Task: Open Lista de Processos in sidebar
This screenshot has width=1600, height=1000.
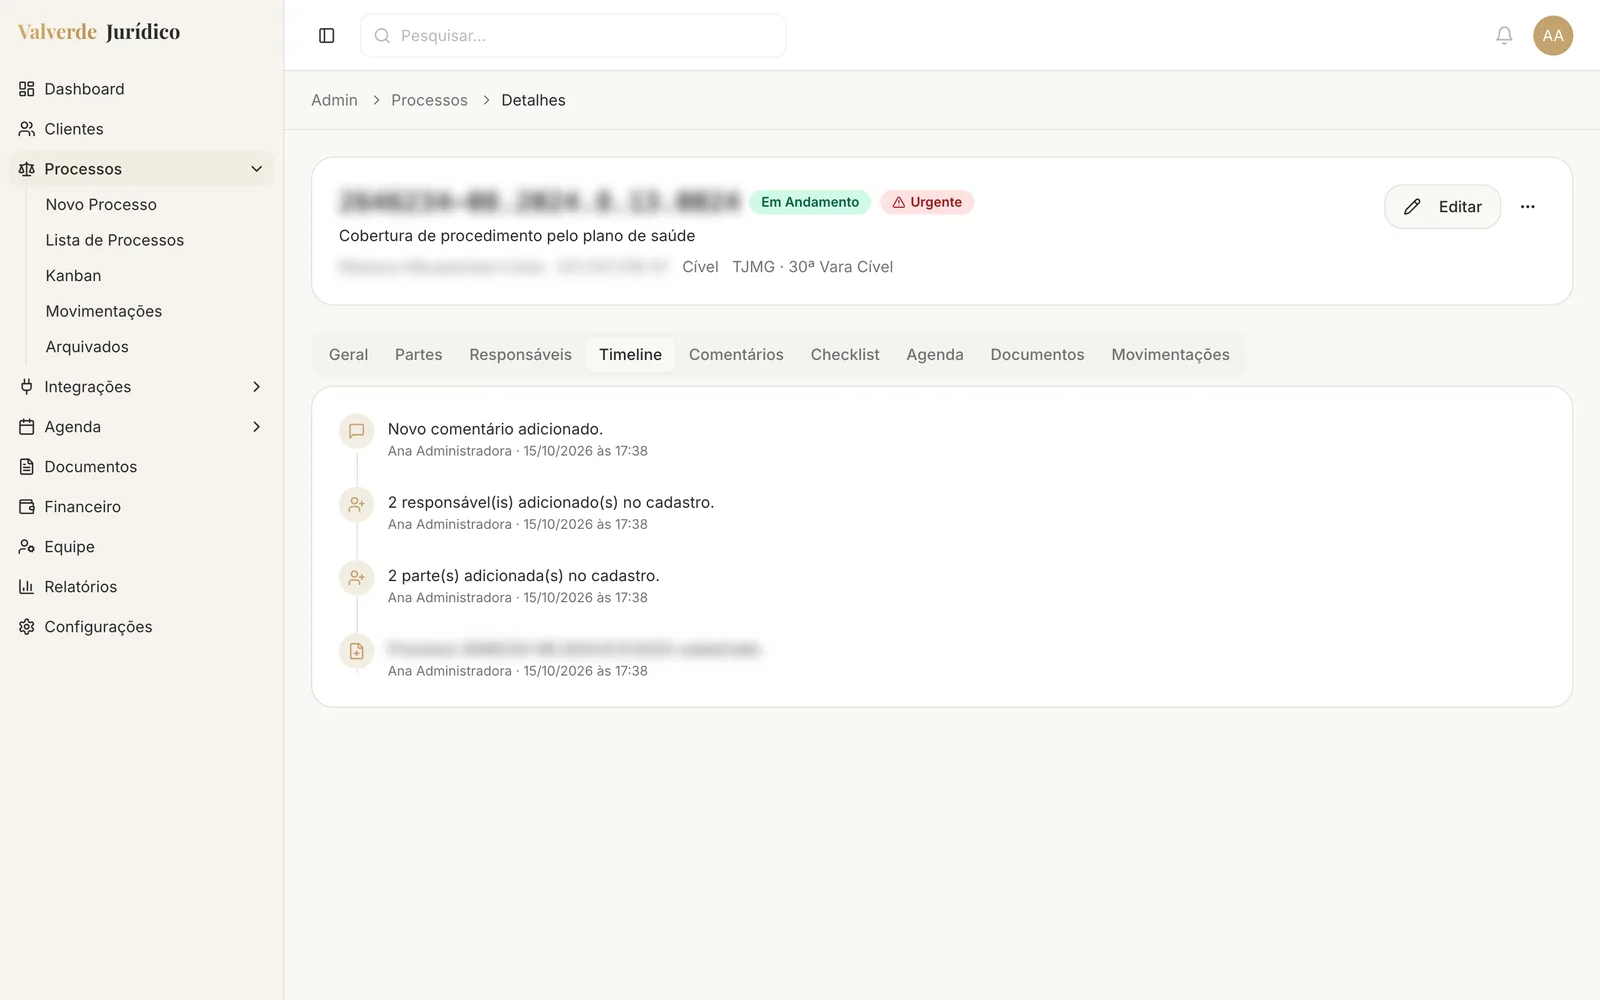Action: 115,240
